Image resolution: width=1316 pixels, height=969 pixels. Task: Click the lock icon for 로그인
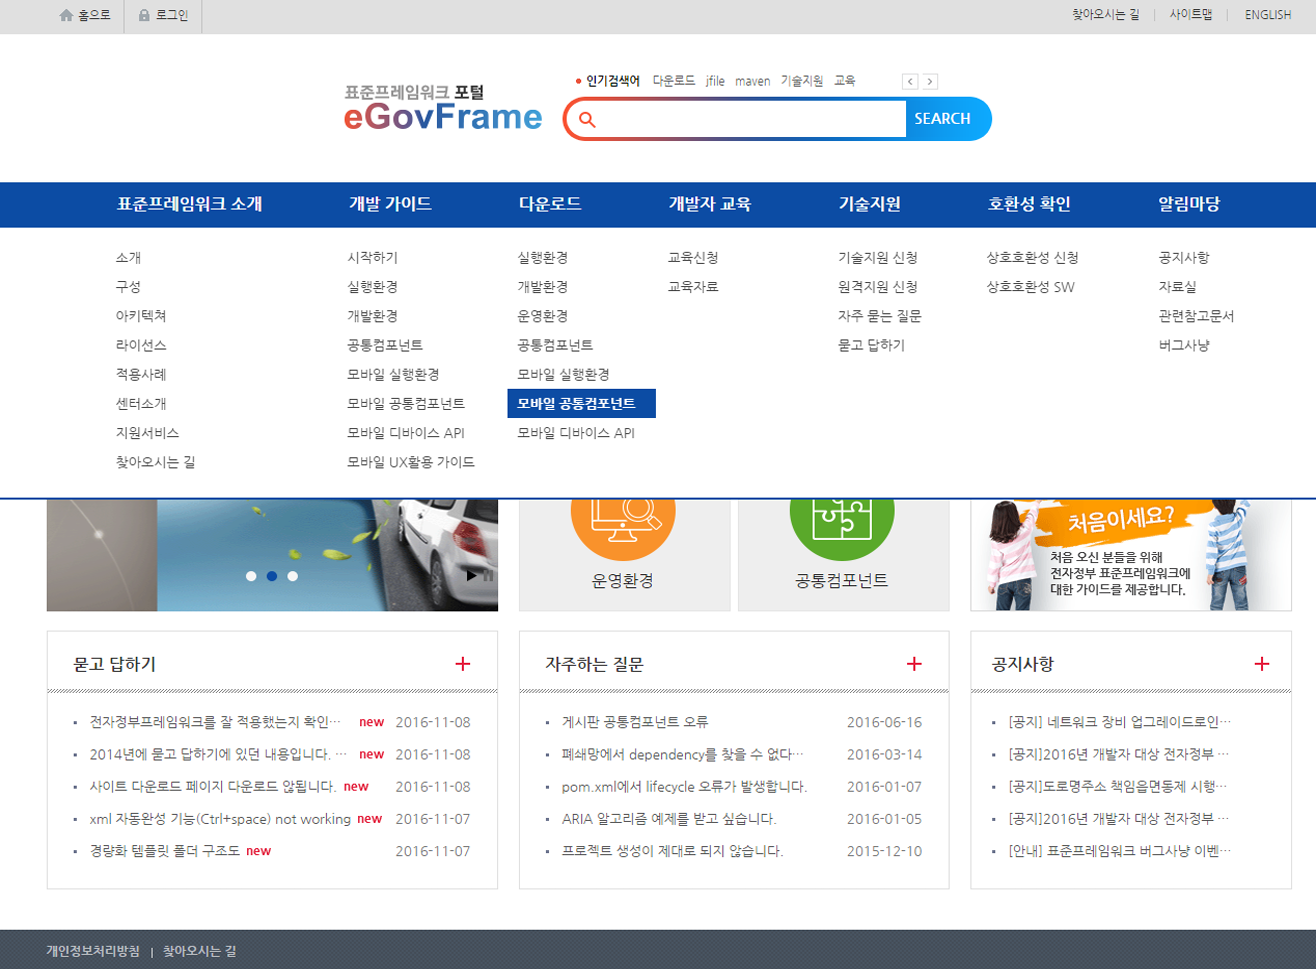click(144, 15)
